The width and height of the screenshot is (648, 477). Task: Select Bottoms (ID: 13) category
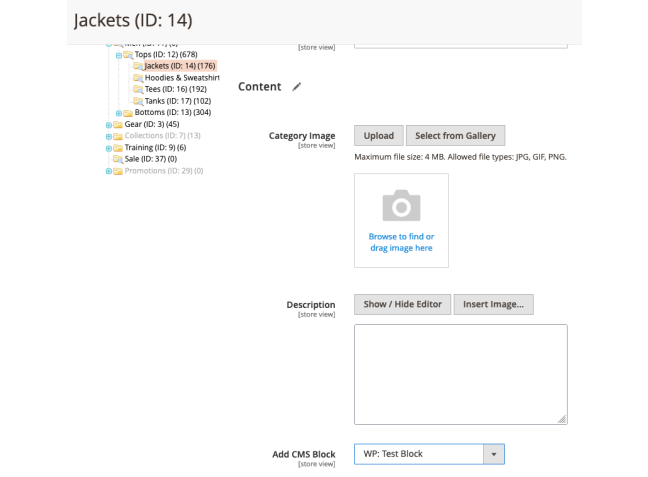point(173,112)
